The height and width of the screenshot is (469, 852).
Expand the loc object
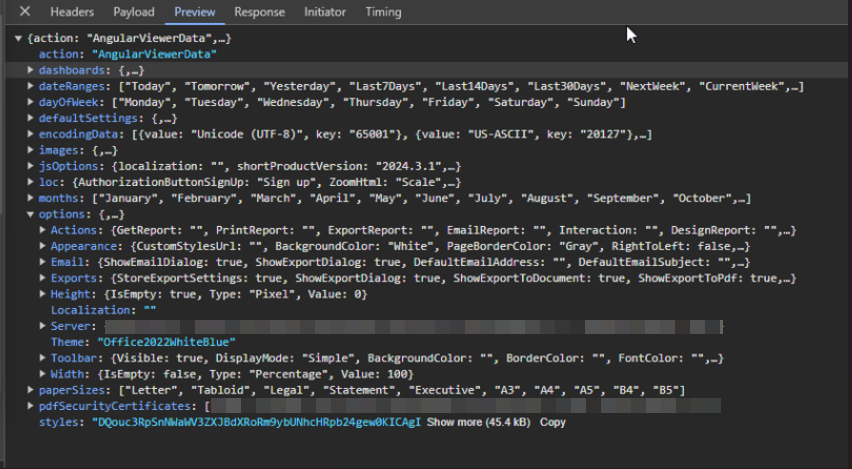click(x=30, y=182)
